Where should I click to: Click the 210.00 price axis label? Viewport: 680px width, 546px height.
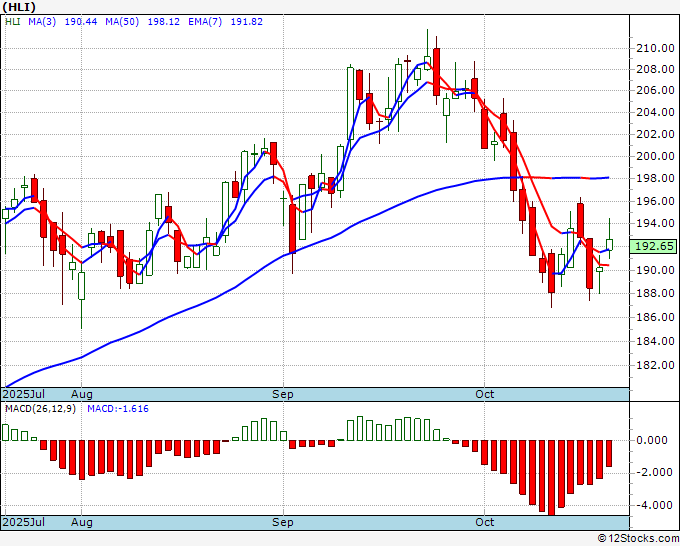(x=655, y=48)
